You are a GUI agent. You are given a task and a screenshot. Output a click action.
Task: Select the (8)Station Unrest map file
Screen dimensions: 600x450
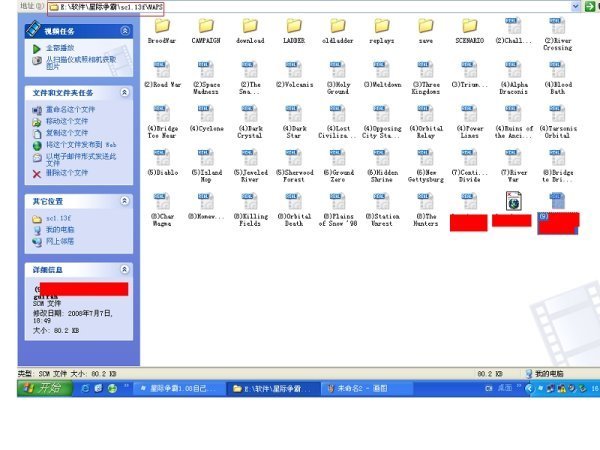pos(382,210)
